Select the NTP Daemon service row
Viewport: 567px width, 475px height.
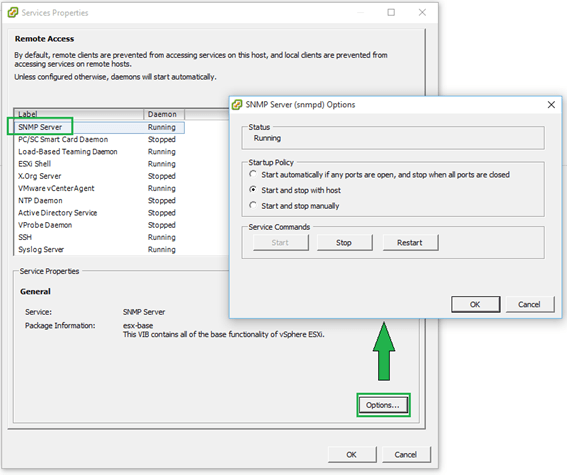point(99,201)
